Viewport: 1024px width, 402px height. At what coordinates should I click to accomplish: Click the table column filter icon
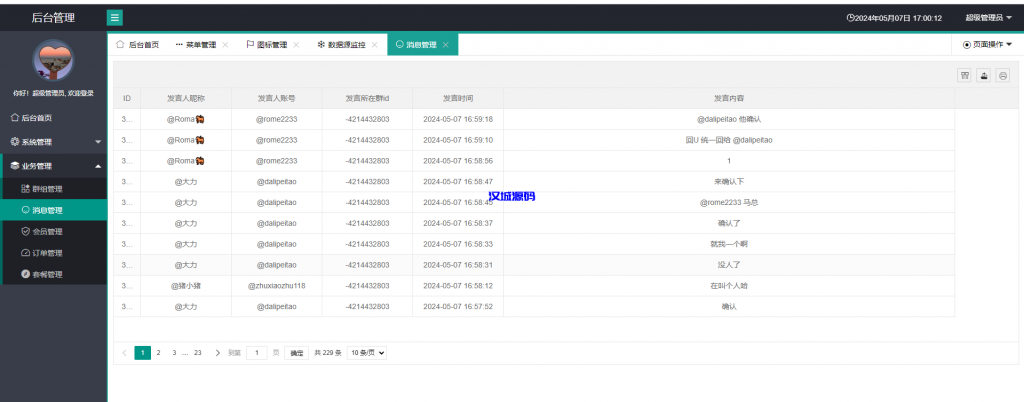(x=965, y=75)
